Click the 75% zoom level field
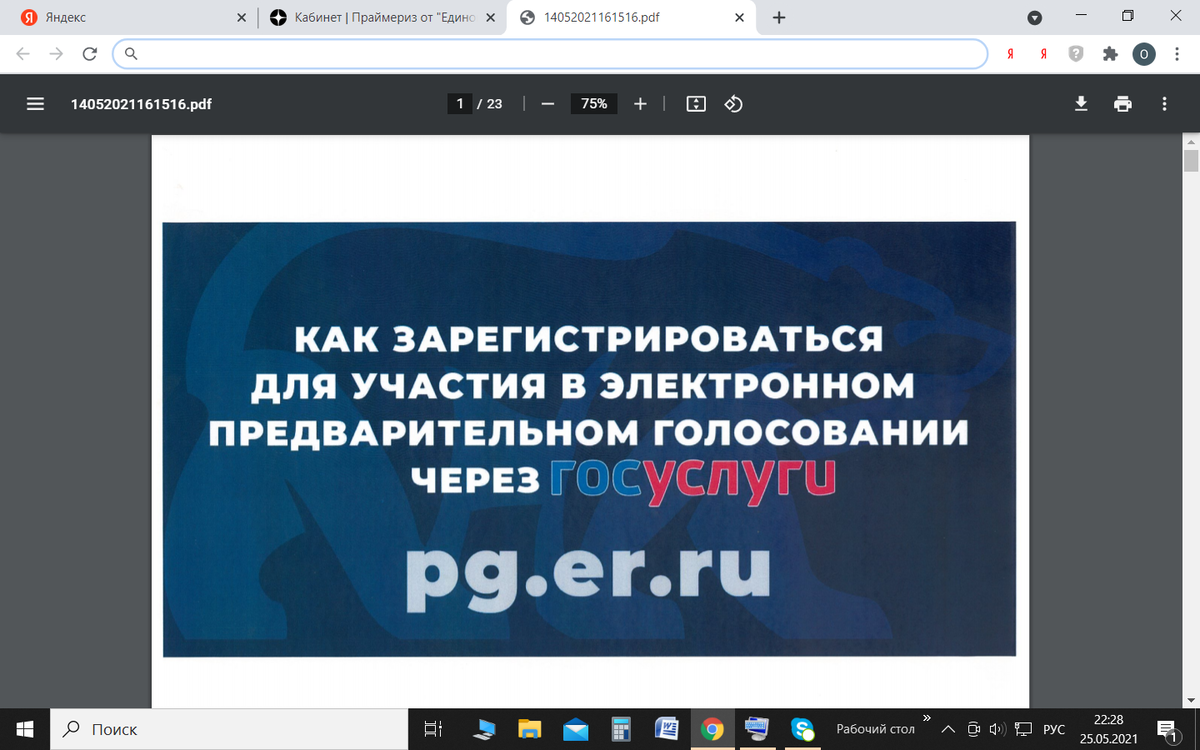Viewport: 1200px width, 750px height. (594, 103)
